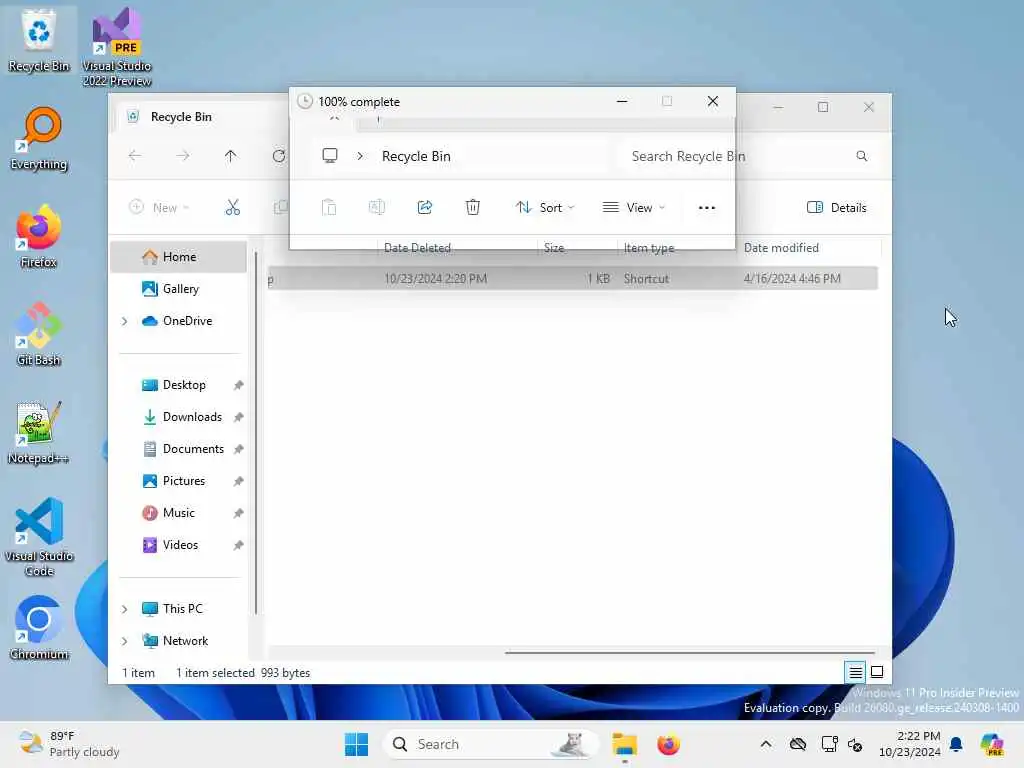Screen dimensions: 1024x768
Task: Click Recycle Bin in the address breadcrumb
Action: (x=416, y=156)
